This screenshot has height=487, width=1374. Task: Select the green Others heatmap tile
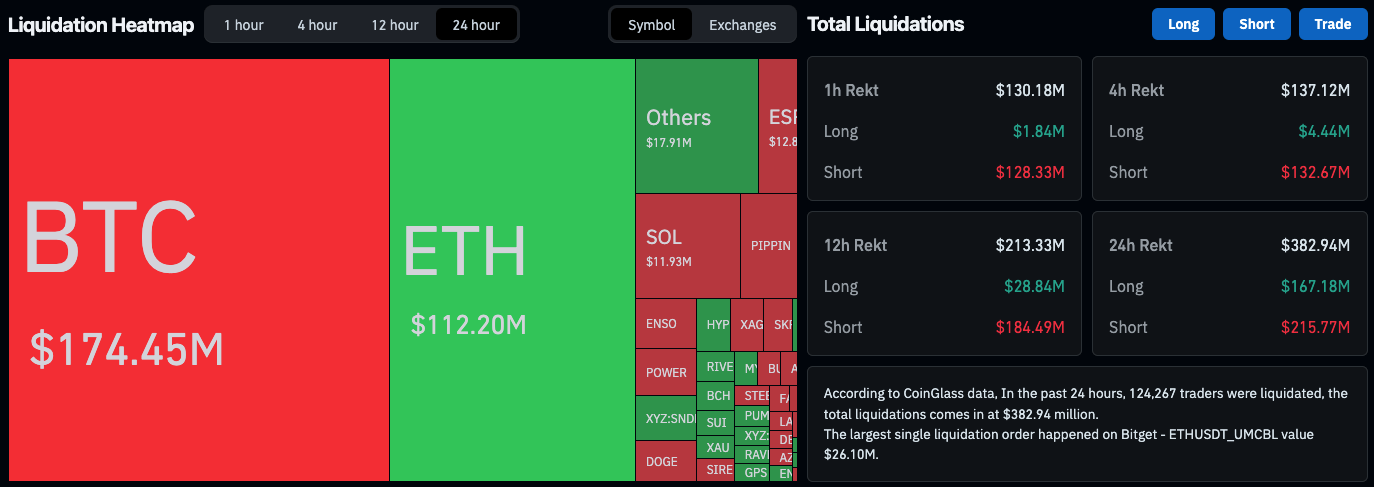(x=696, y=126)
